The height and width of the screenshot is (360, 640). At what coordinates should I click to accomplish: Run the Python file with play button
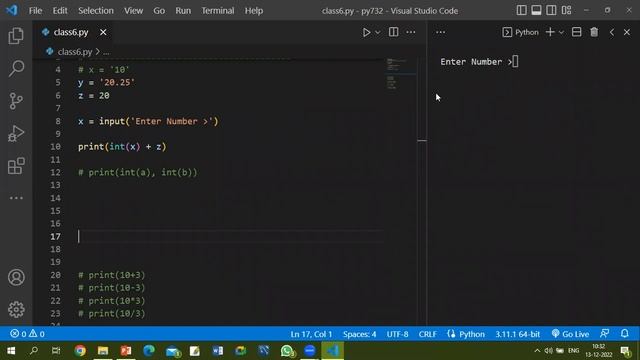pyautogui.click(x=366, y=32)
